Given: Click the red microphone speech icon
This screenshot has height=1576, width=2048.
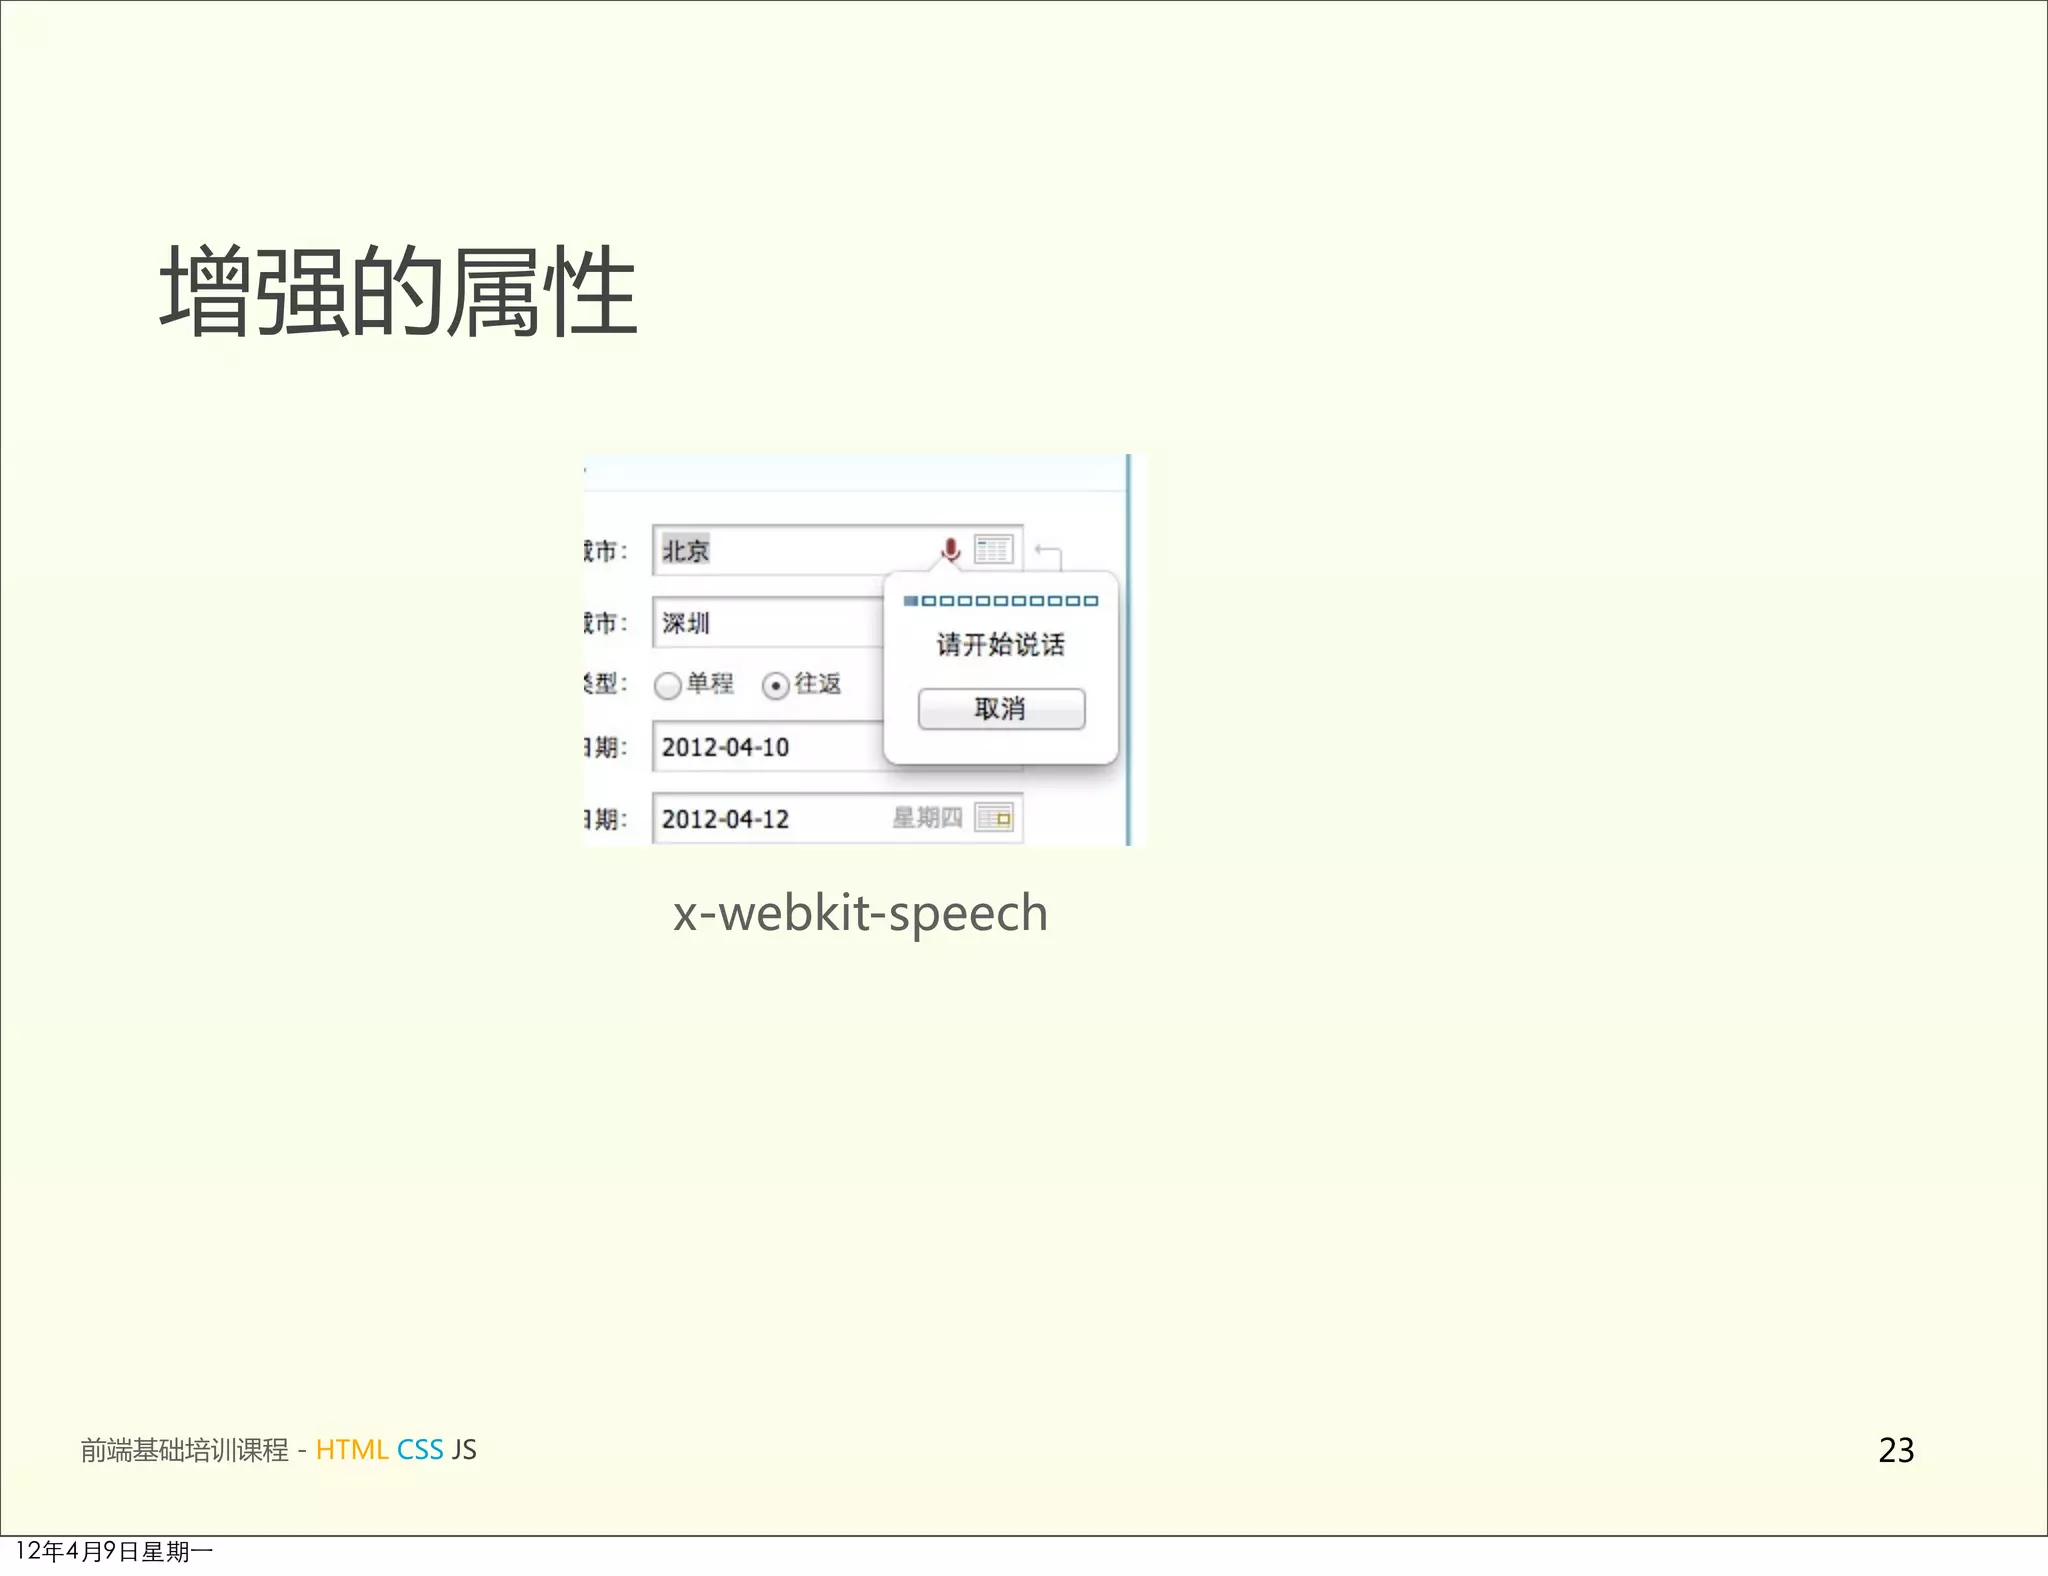Looking at the screenshot, I should click(x=950, y=549).
